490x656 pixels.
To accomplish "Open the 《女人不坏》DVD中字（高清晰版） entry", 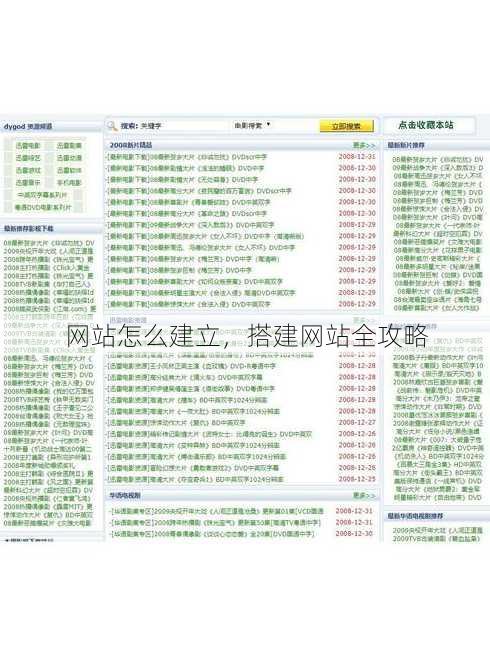I will 205,236.
